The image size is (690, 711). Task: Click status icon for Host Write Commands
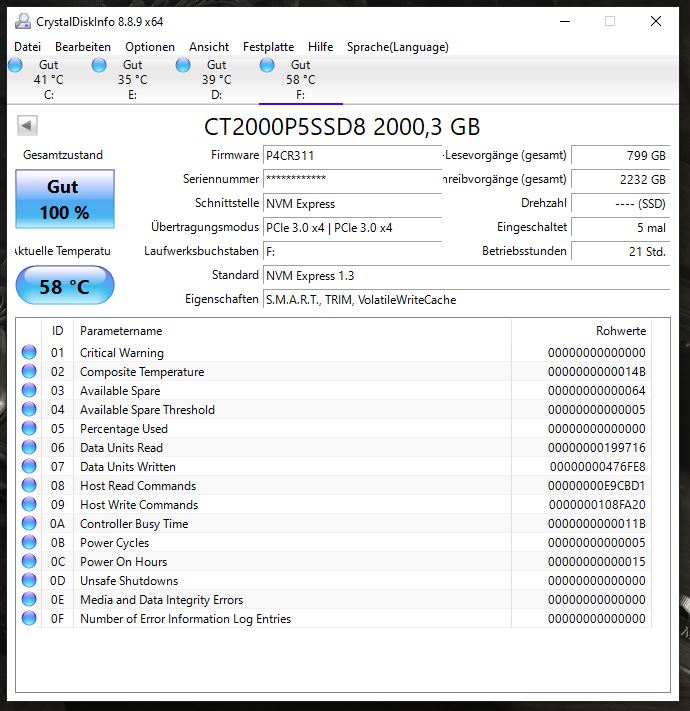coord(29,504)
